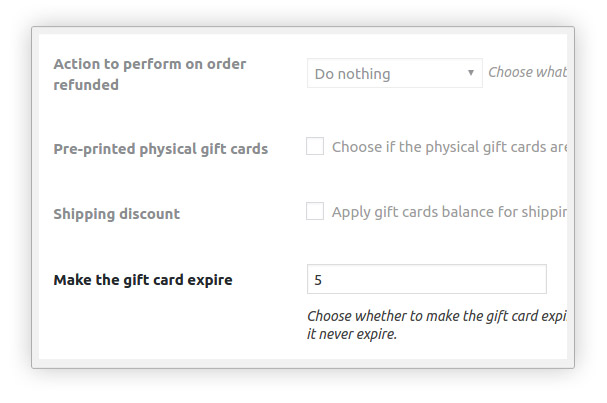Screen dimensions: 607x403
Task: Click the "Choose whether to make" description line
Action: pos(437,316)
